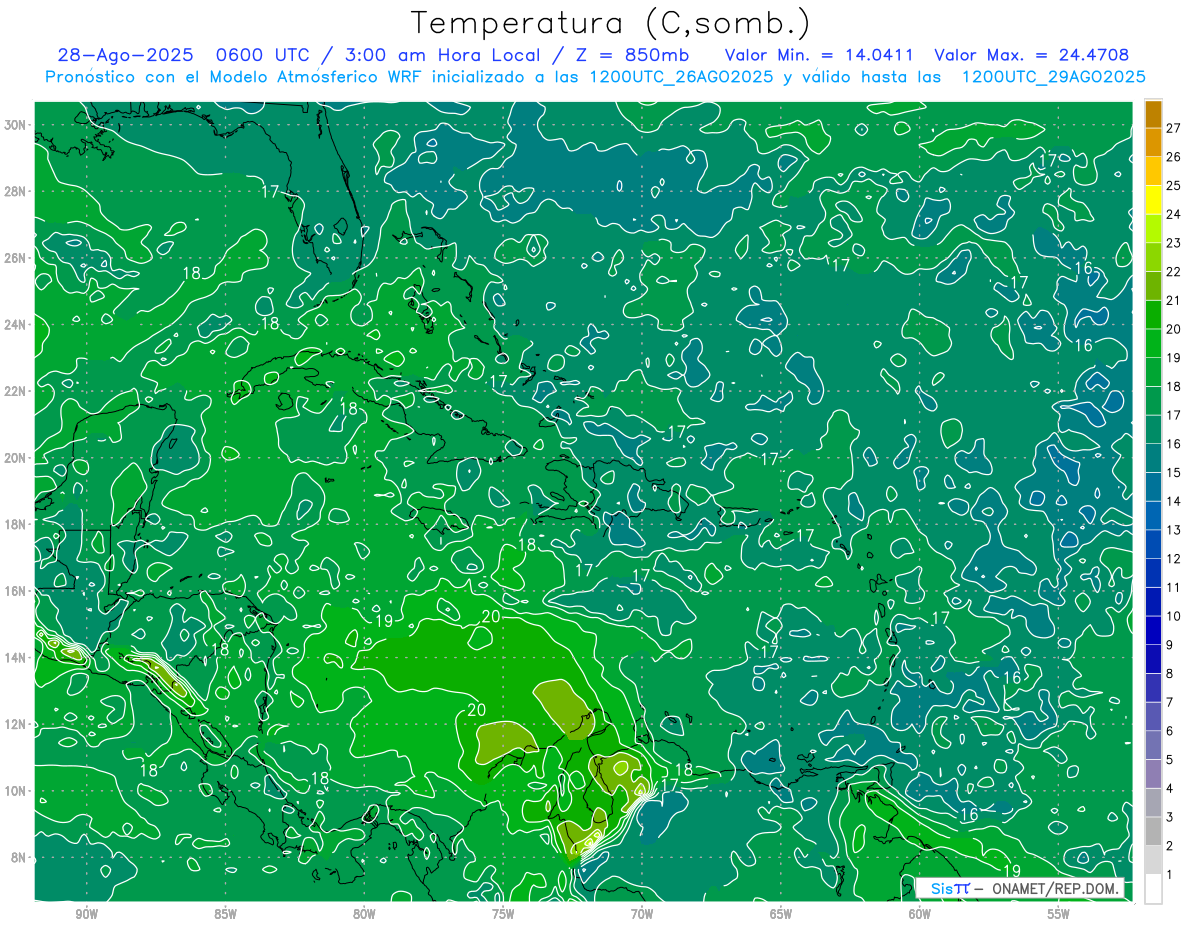1200x927 pixels.
Task: Click 'Valor Min. = 14.0411' value
Action: coord(819,55)
